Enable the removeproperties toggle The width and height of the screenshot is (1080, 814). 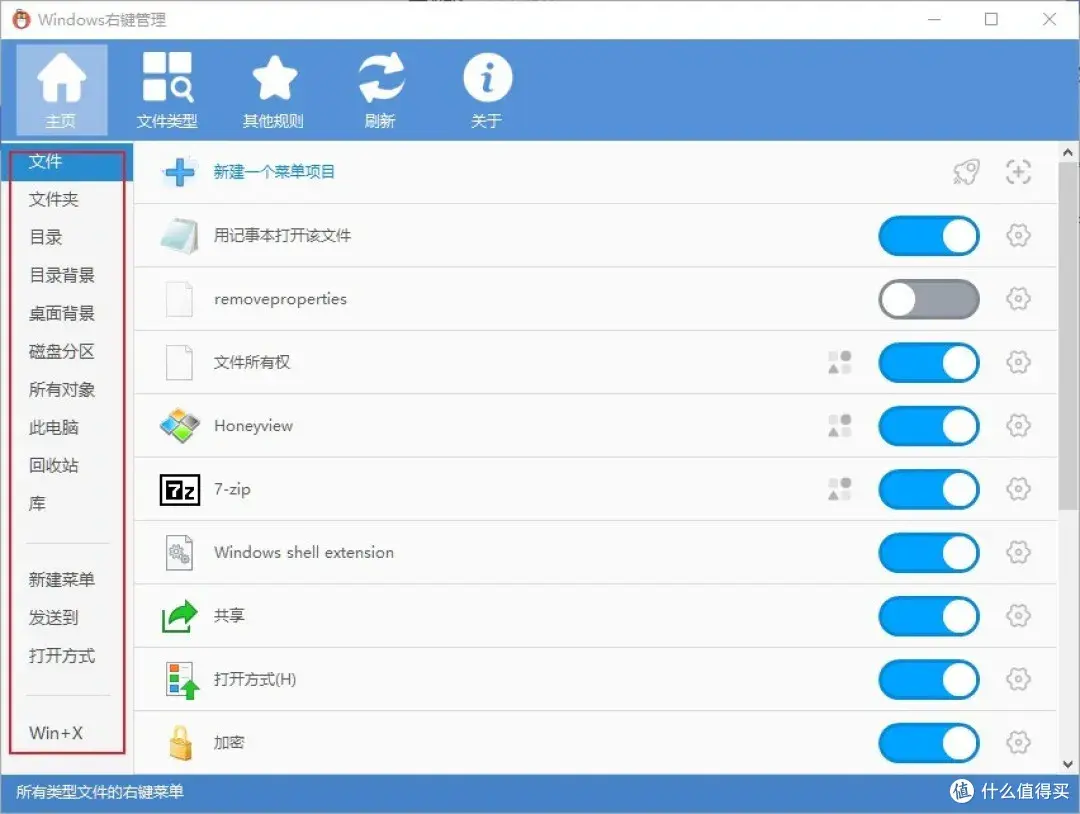click(x=928, y=299)
